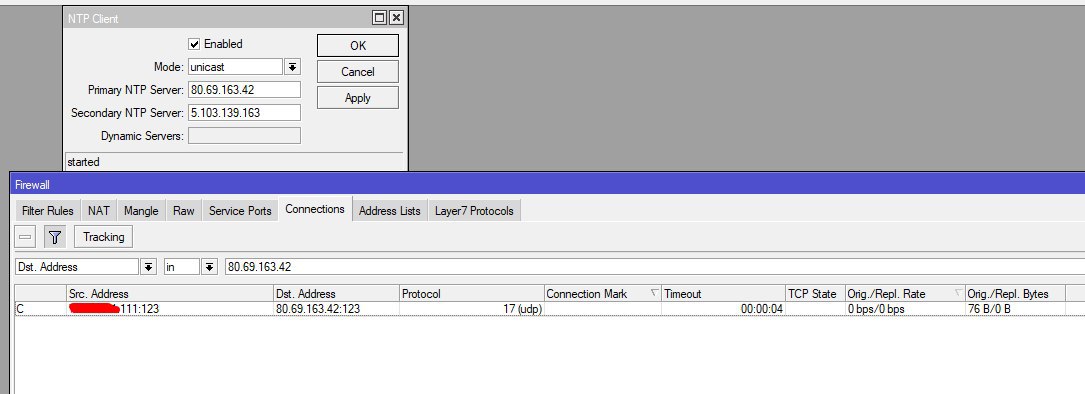Click the TCP State column header

815,294
